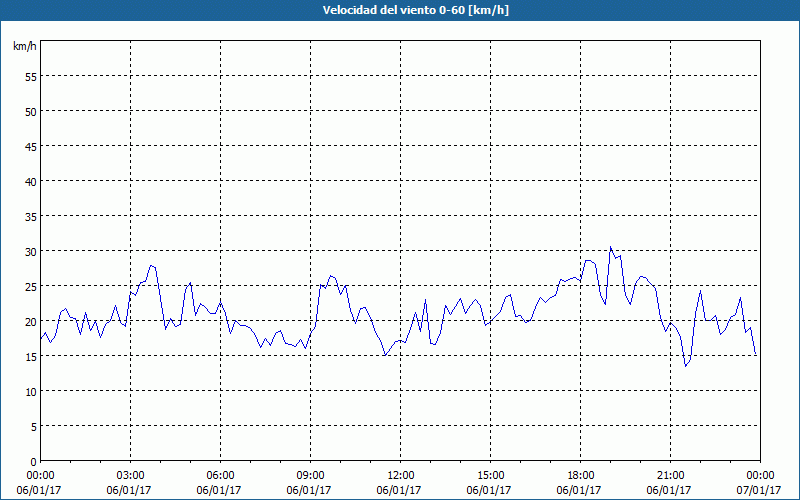
Task: Click the 03:00 time label
Action: [x=131, y=476]
